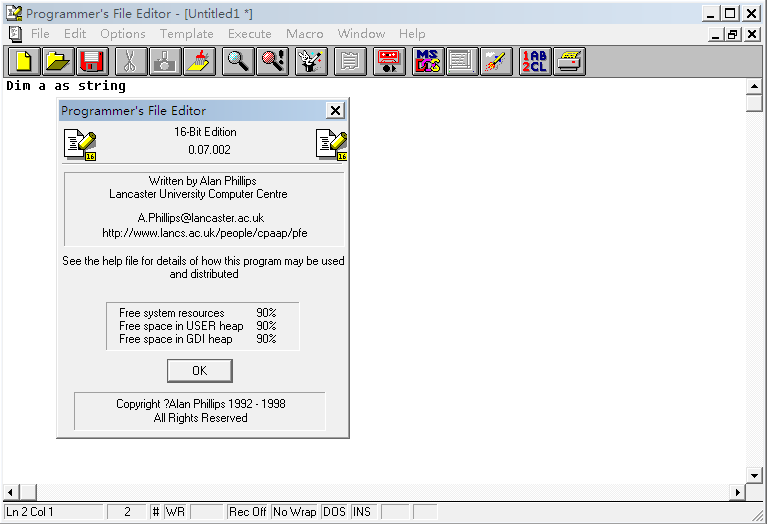Open the File menu

click(x=40, y=33)
